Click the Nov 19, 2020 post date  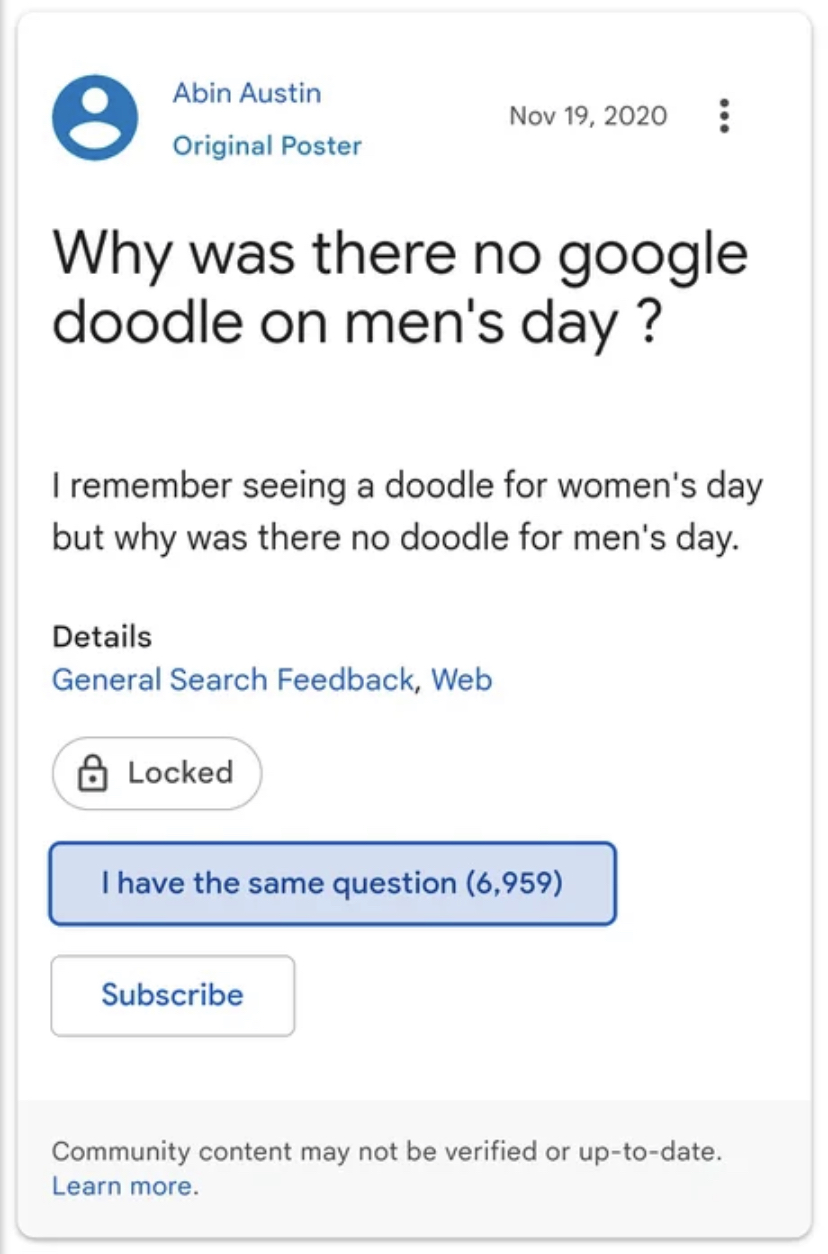coord(587,116)
